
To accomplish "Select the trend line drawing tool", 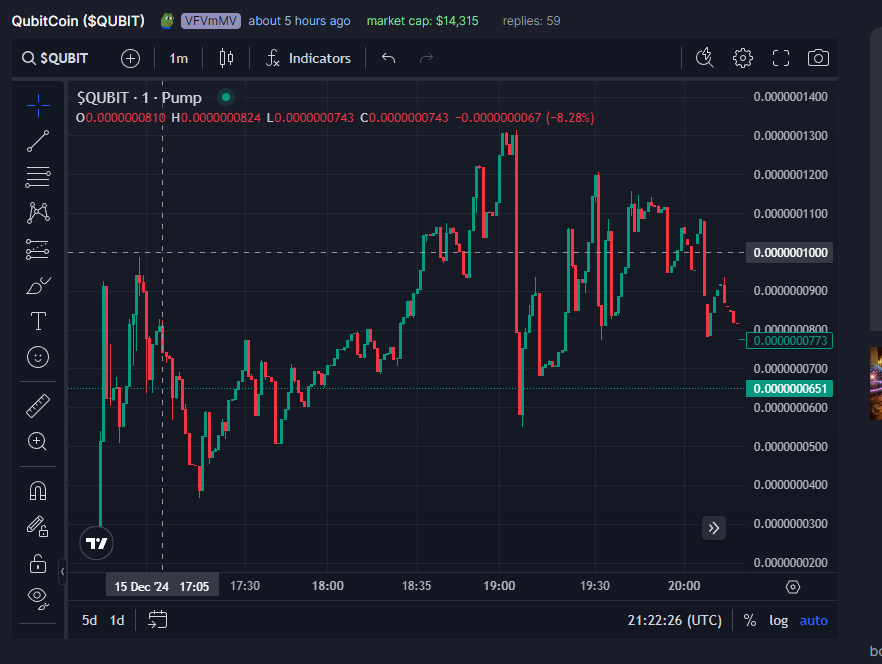I will pos(38,141).
